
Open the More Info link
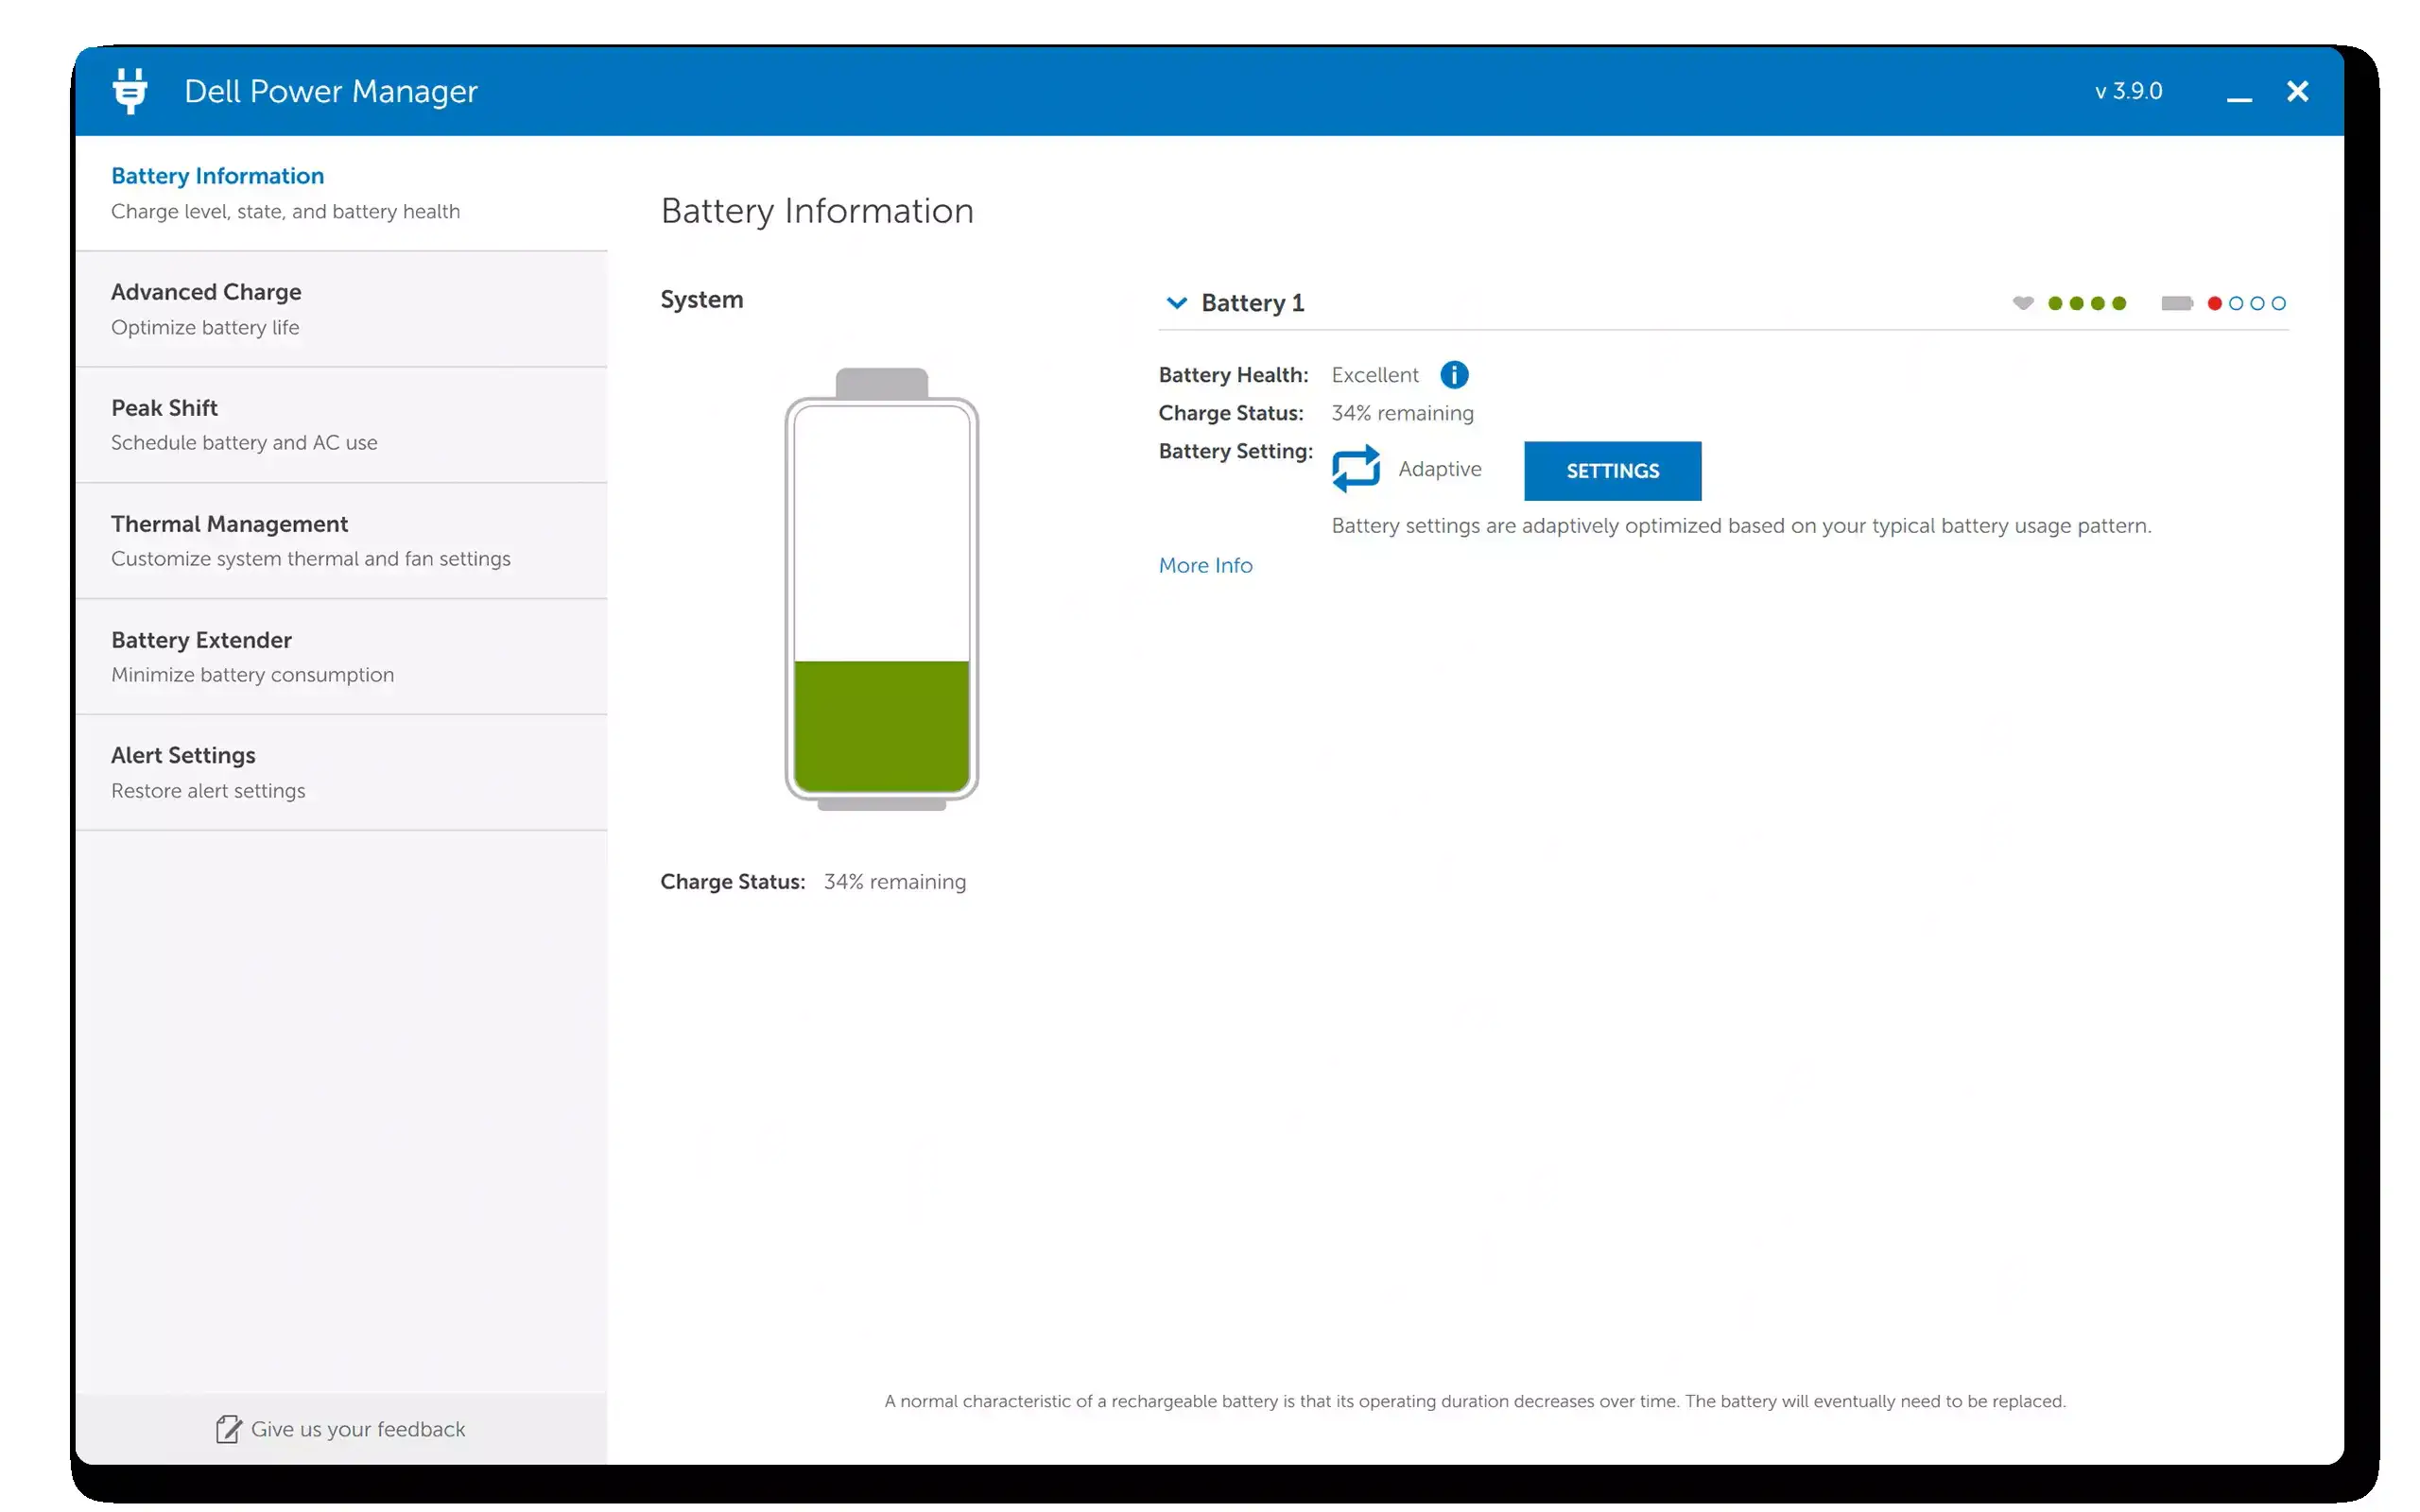point(1205,565)
